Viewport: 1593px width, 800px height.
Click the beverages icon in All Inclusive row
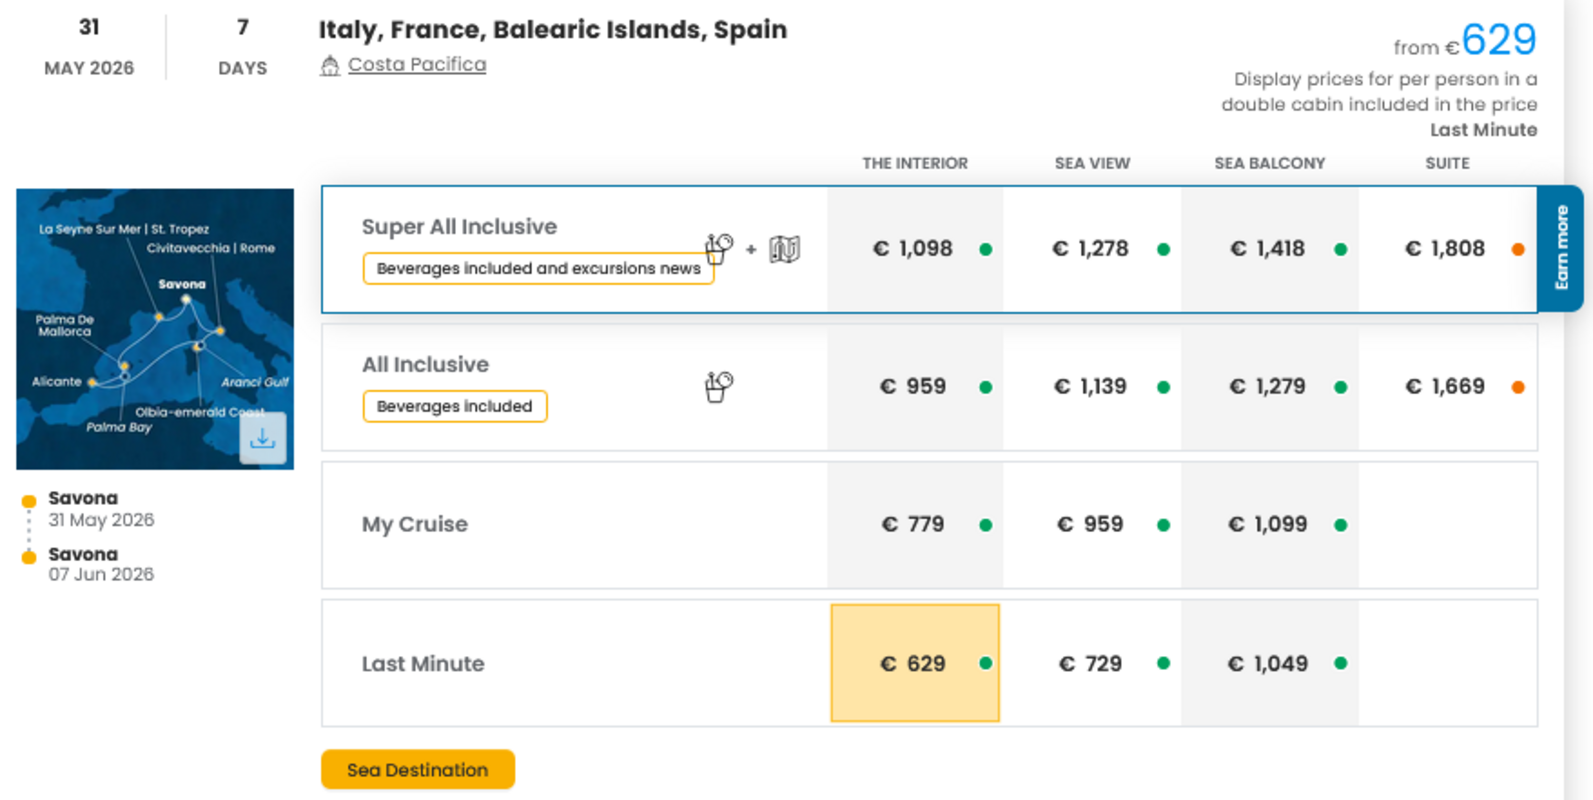coord(718,386)
